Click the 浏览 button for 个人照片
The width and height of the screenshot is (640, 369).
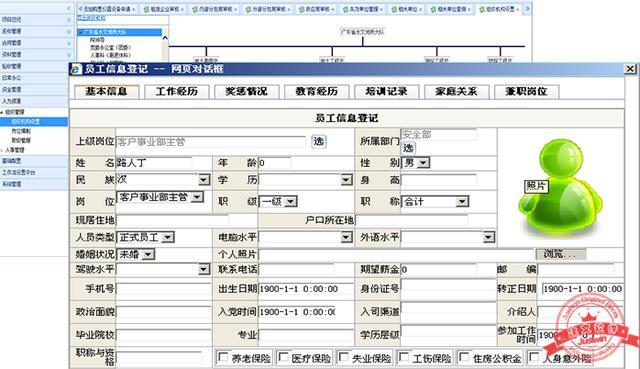561,254
